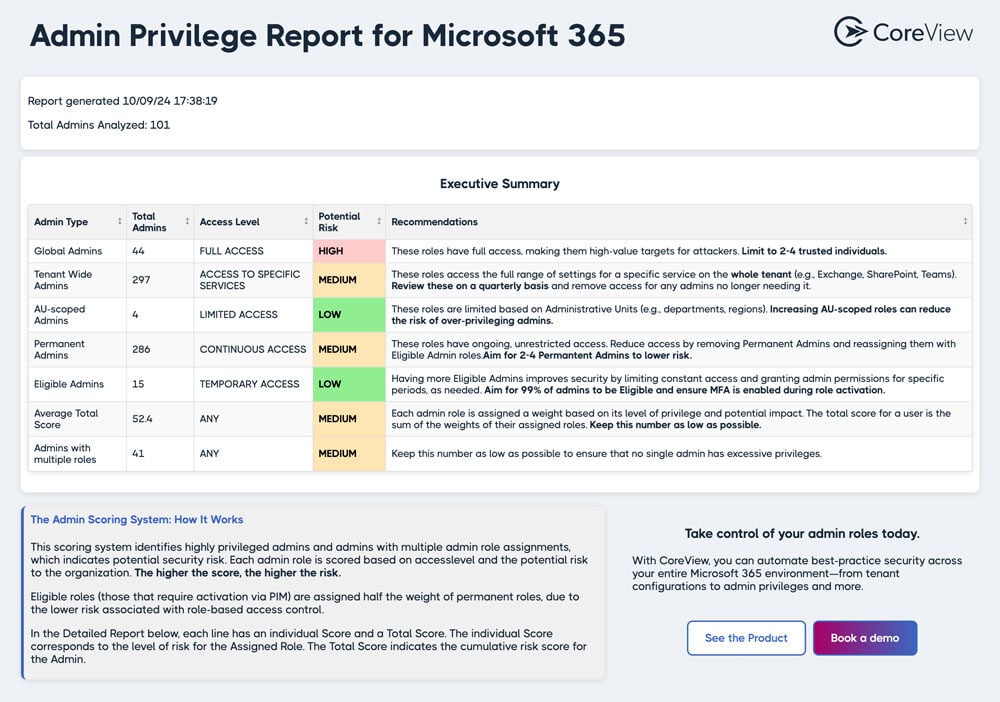
Task: Sort the Access Level column using its sort icon
Action: pos(306,221)
